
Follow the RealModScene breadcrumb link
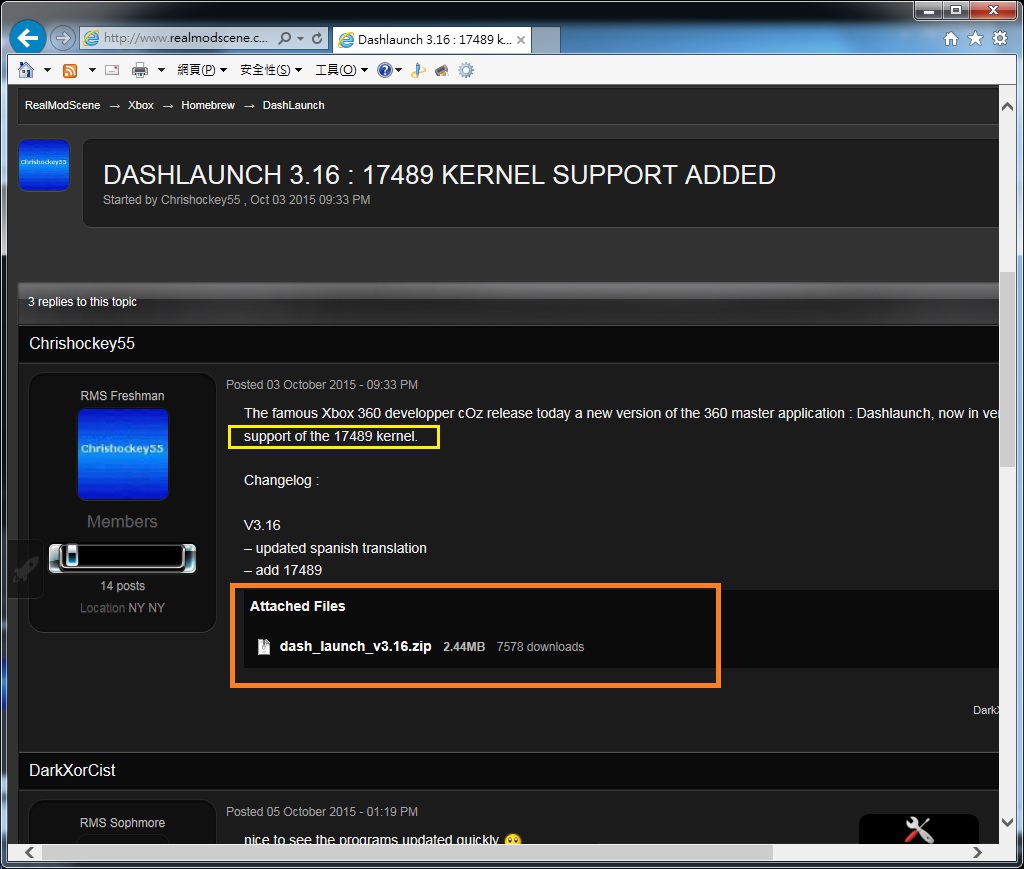coord(63,105)
